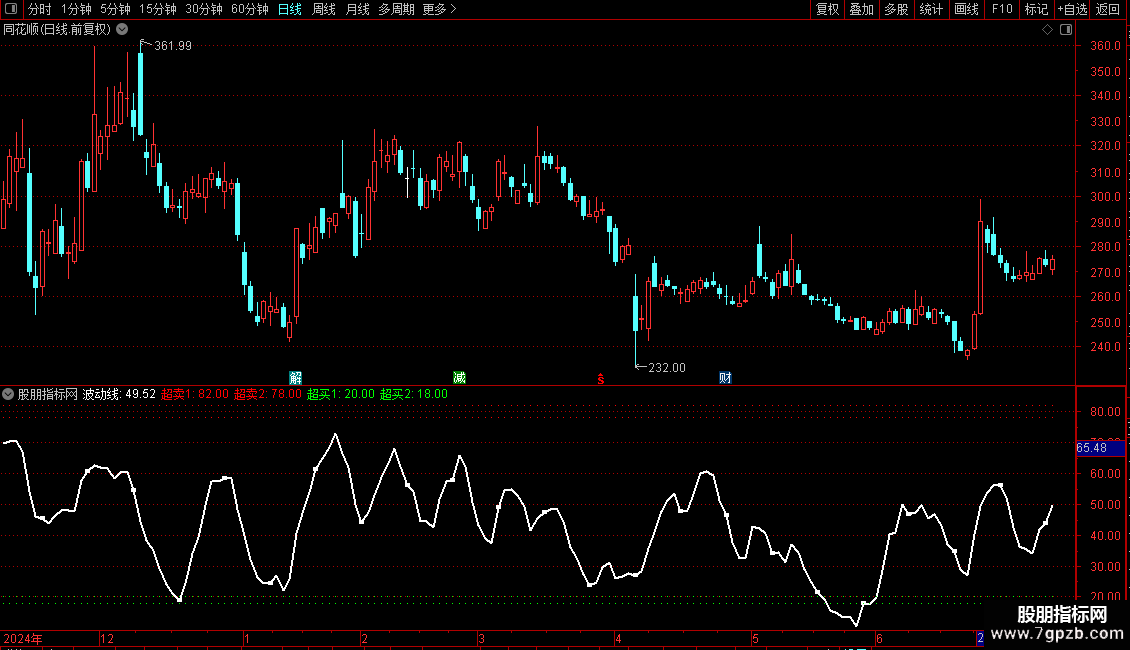Open the 多周期 multi-period view
This screenshot has width=1130, height=650.
(396, 9)
